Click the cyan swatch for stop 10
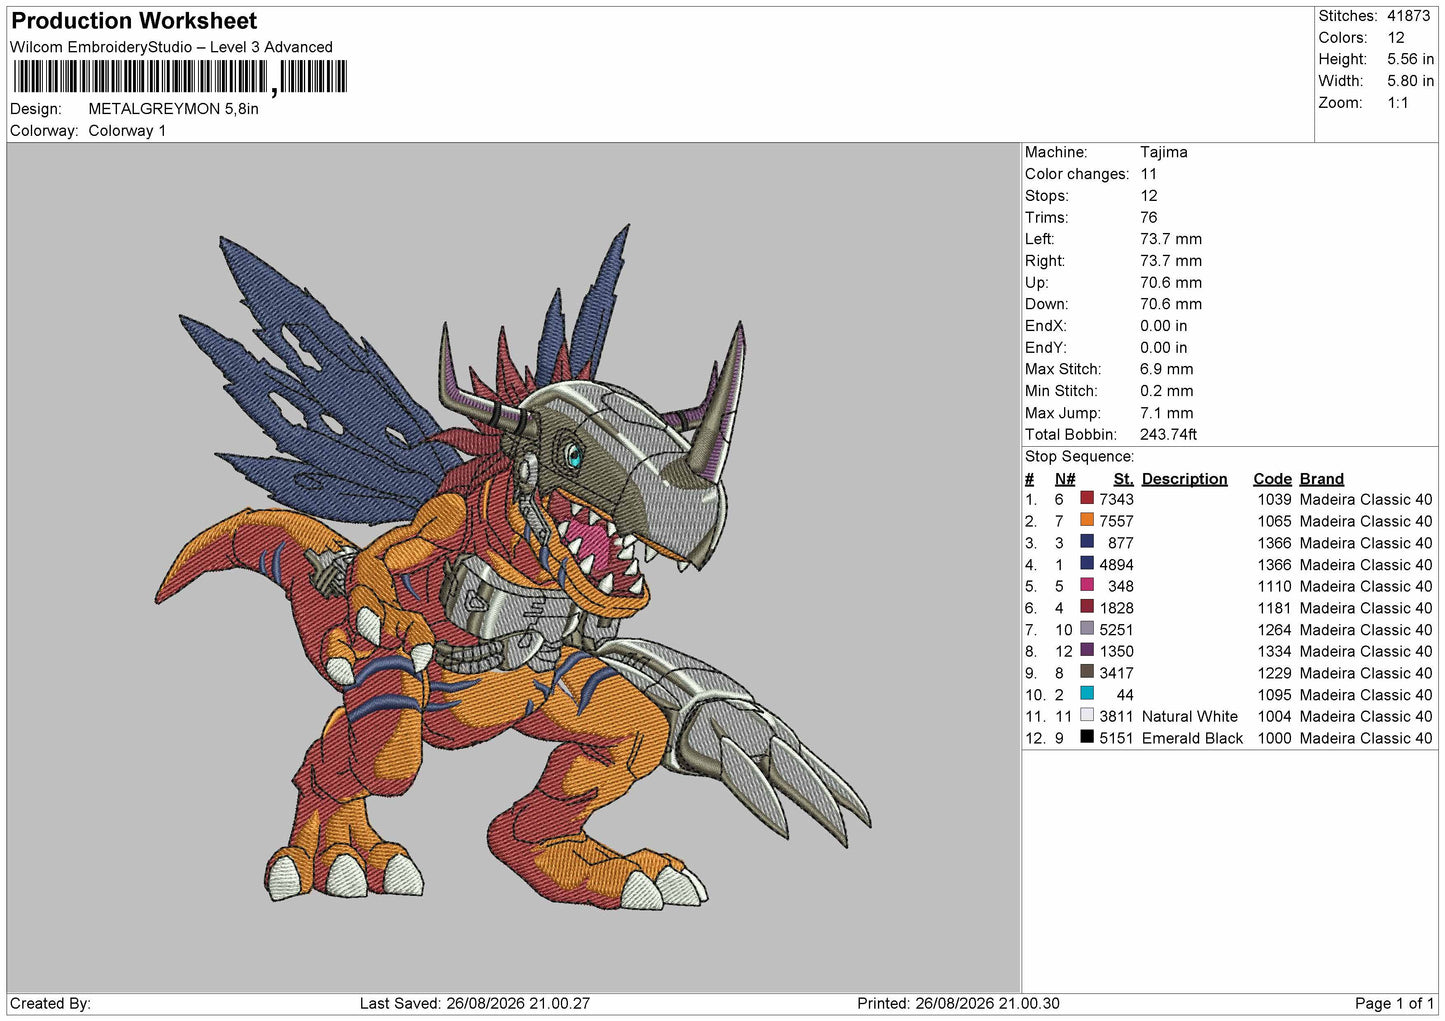Screen dimensions: 1445x1021 (x=1087, y=693)
